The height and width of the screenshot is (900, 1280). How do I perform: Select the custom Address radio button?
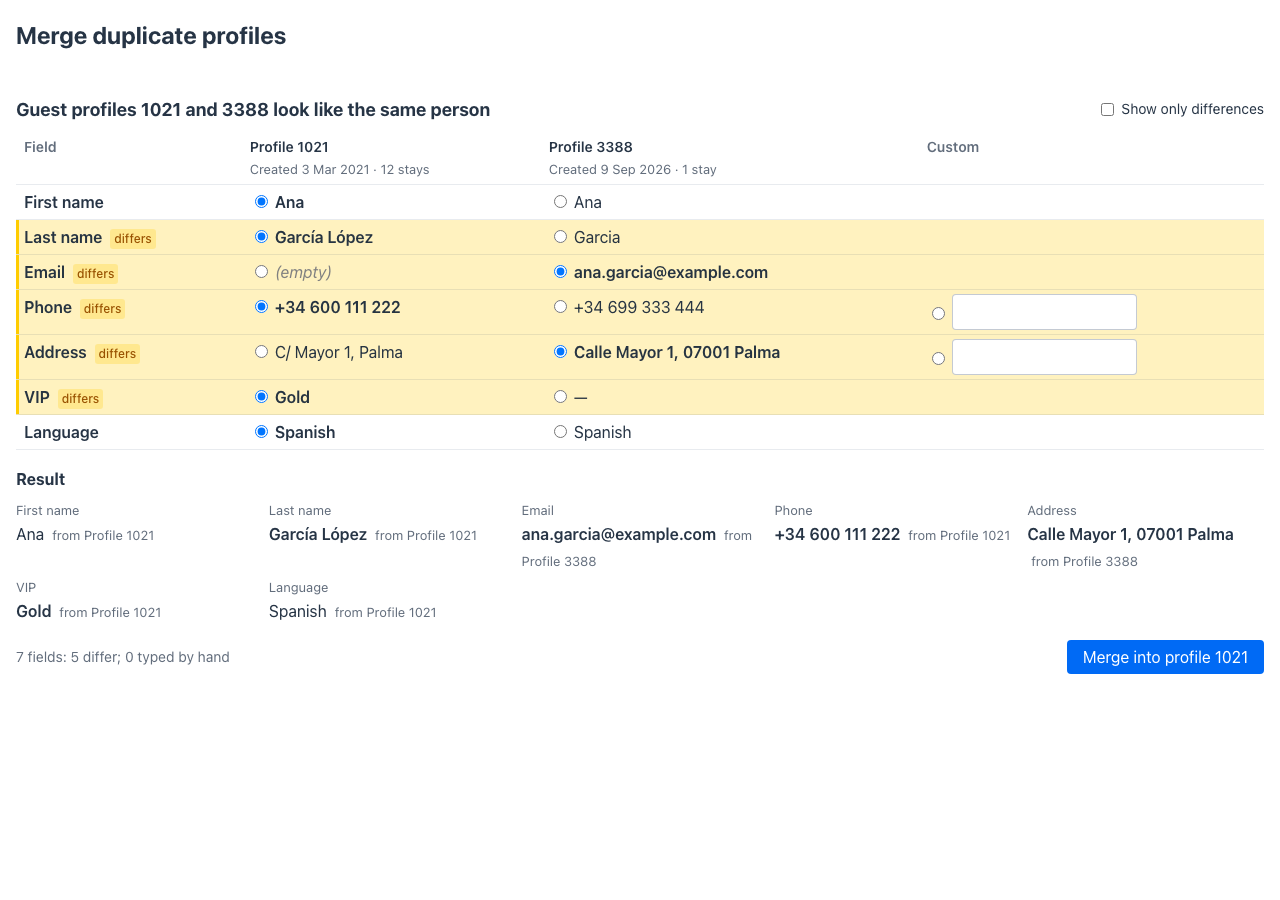tap(938, 358)
